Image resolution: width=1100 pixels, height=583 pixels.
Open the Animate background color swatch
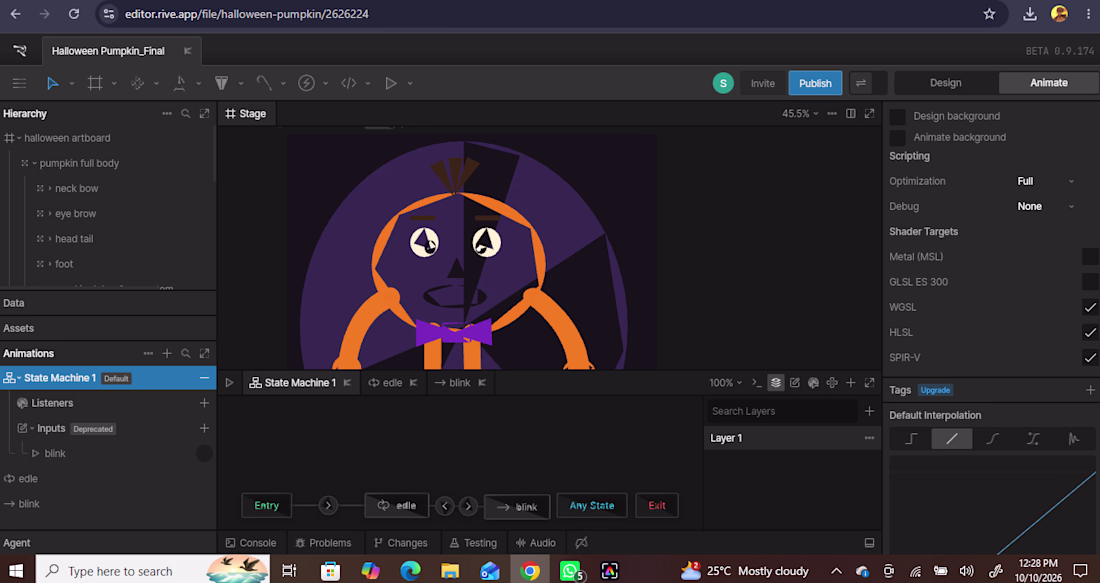897,138
